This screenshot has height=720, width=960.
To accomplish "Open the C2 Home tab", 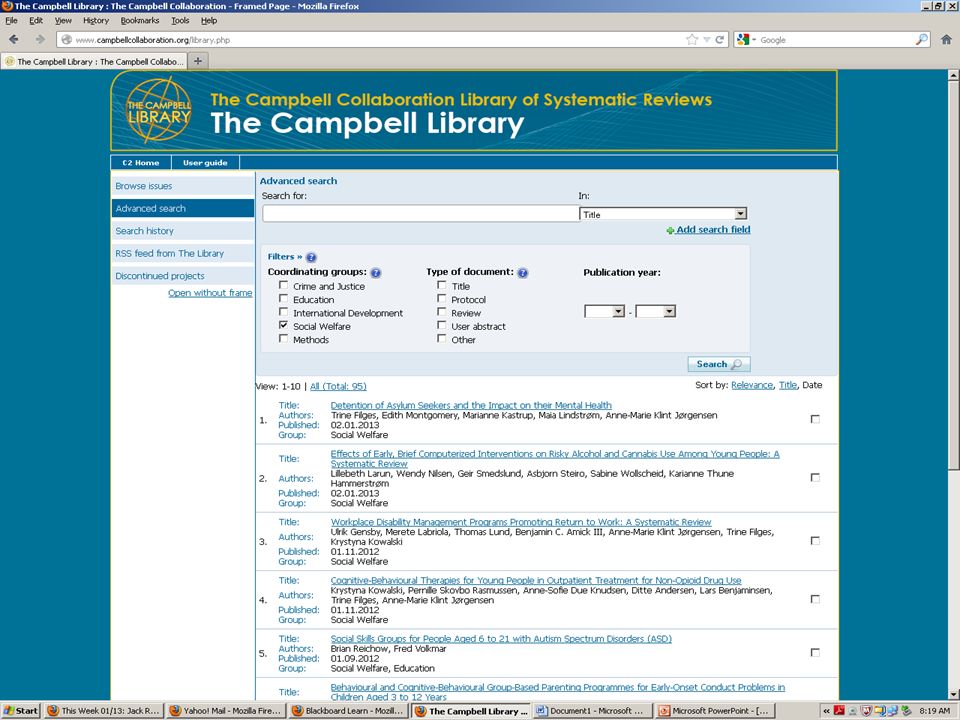I will (141, 163).
